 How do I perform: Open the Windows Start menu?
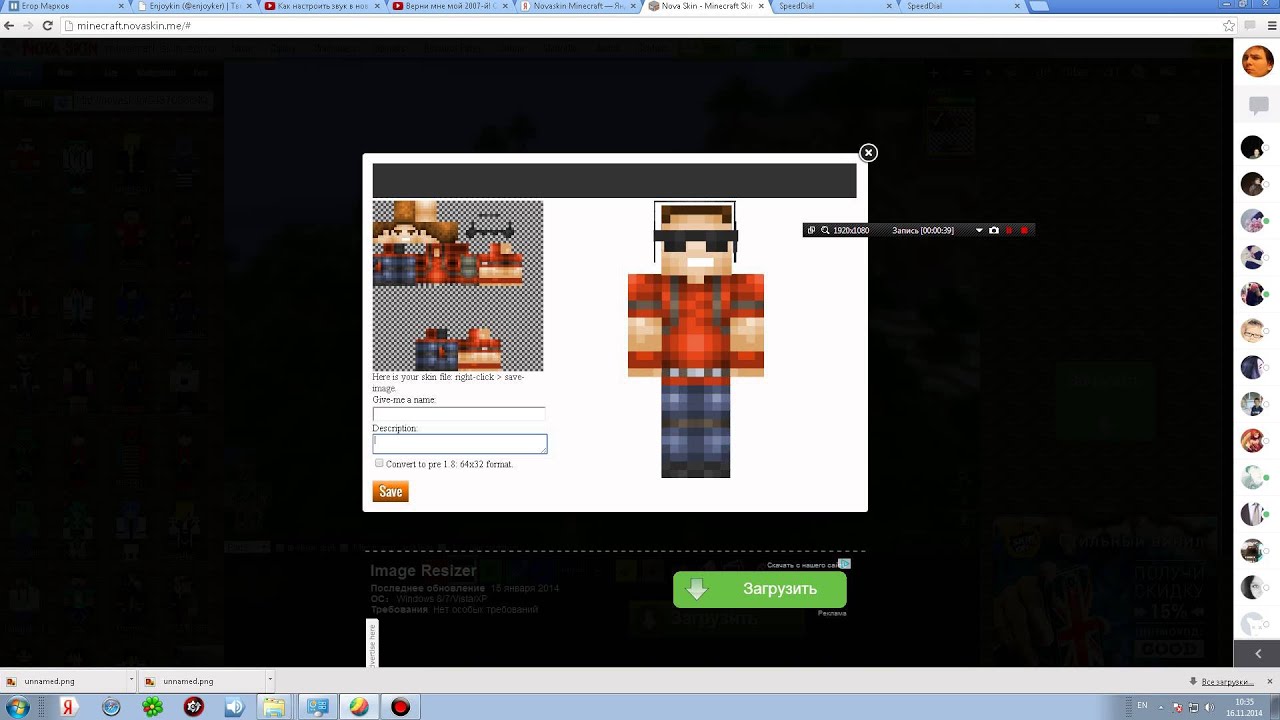[18, 707]
